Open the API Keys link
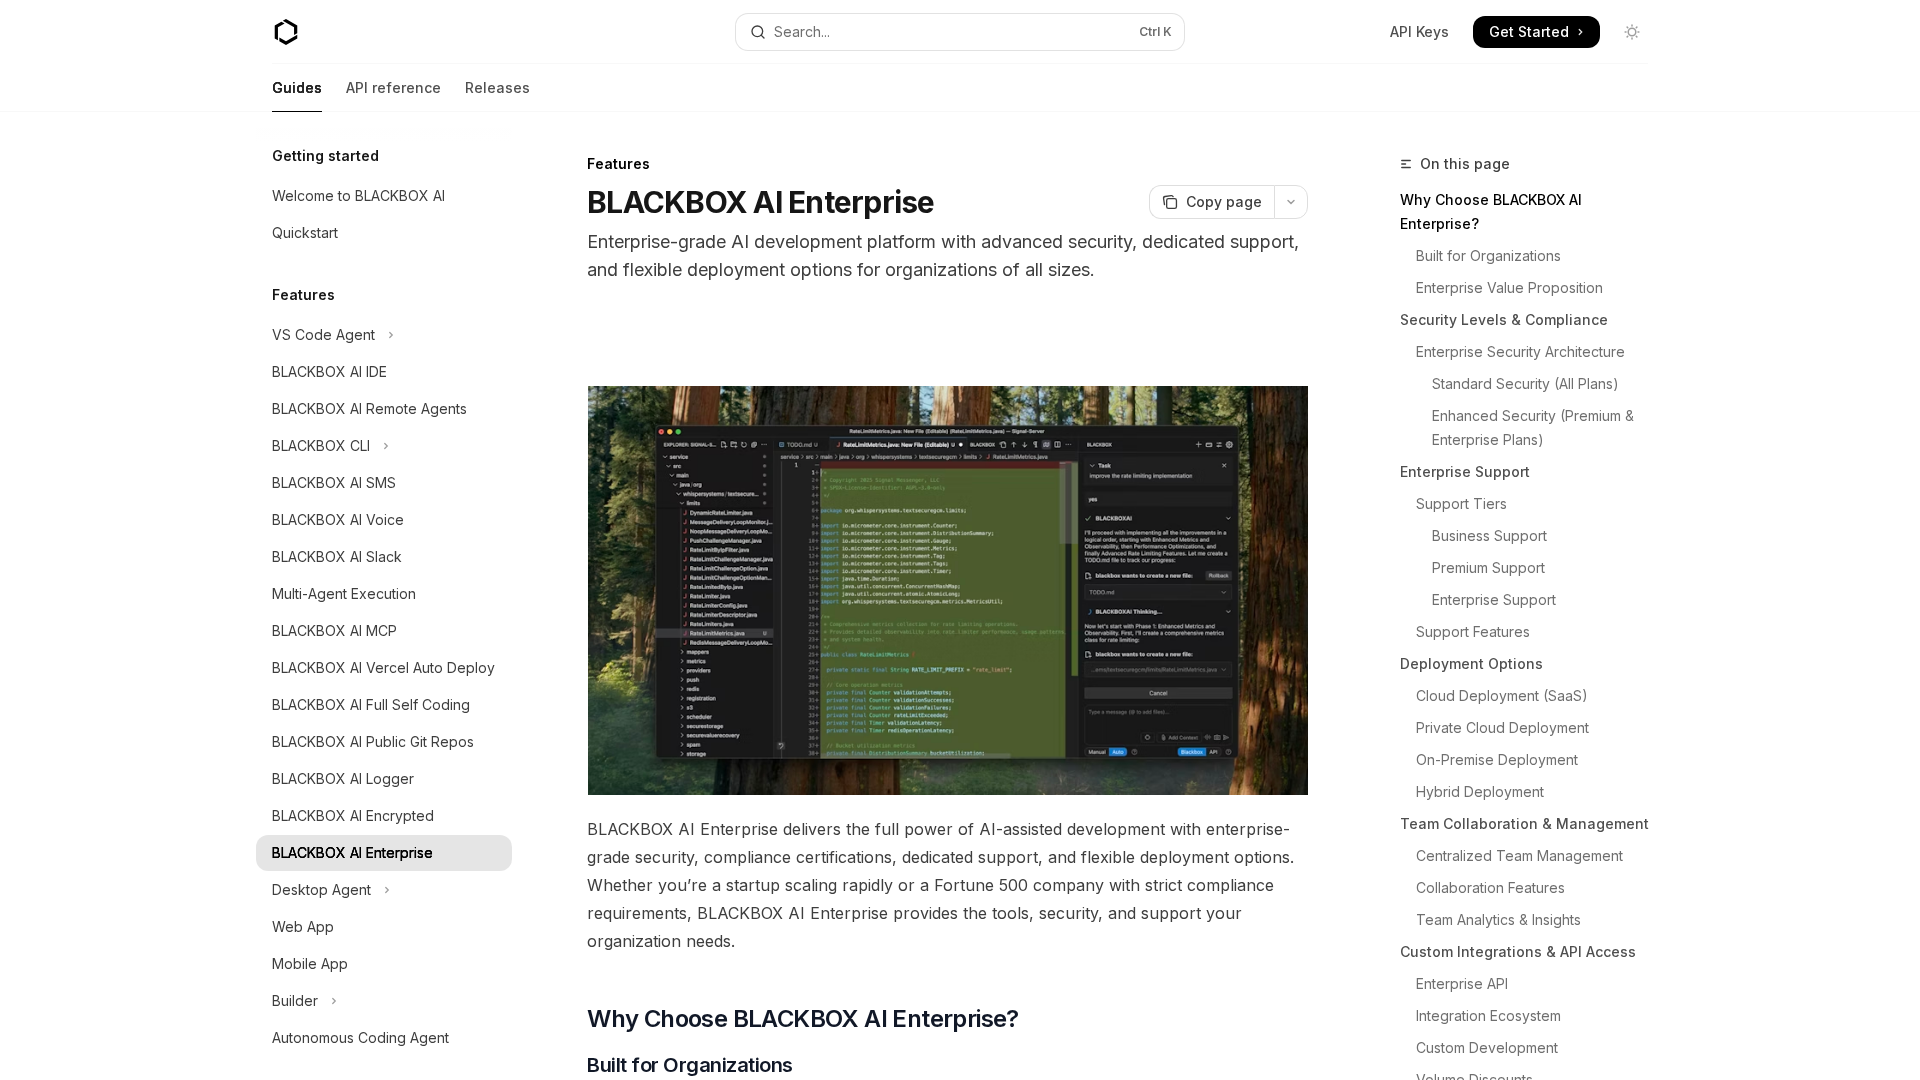1920x1080 pixels. [x=1418, y=32]
